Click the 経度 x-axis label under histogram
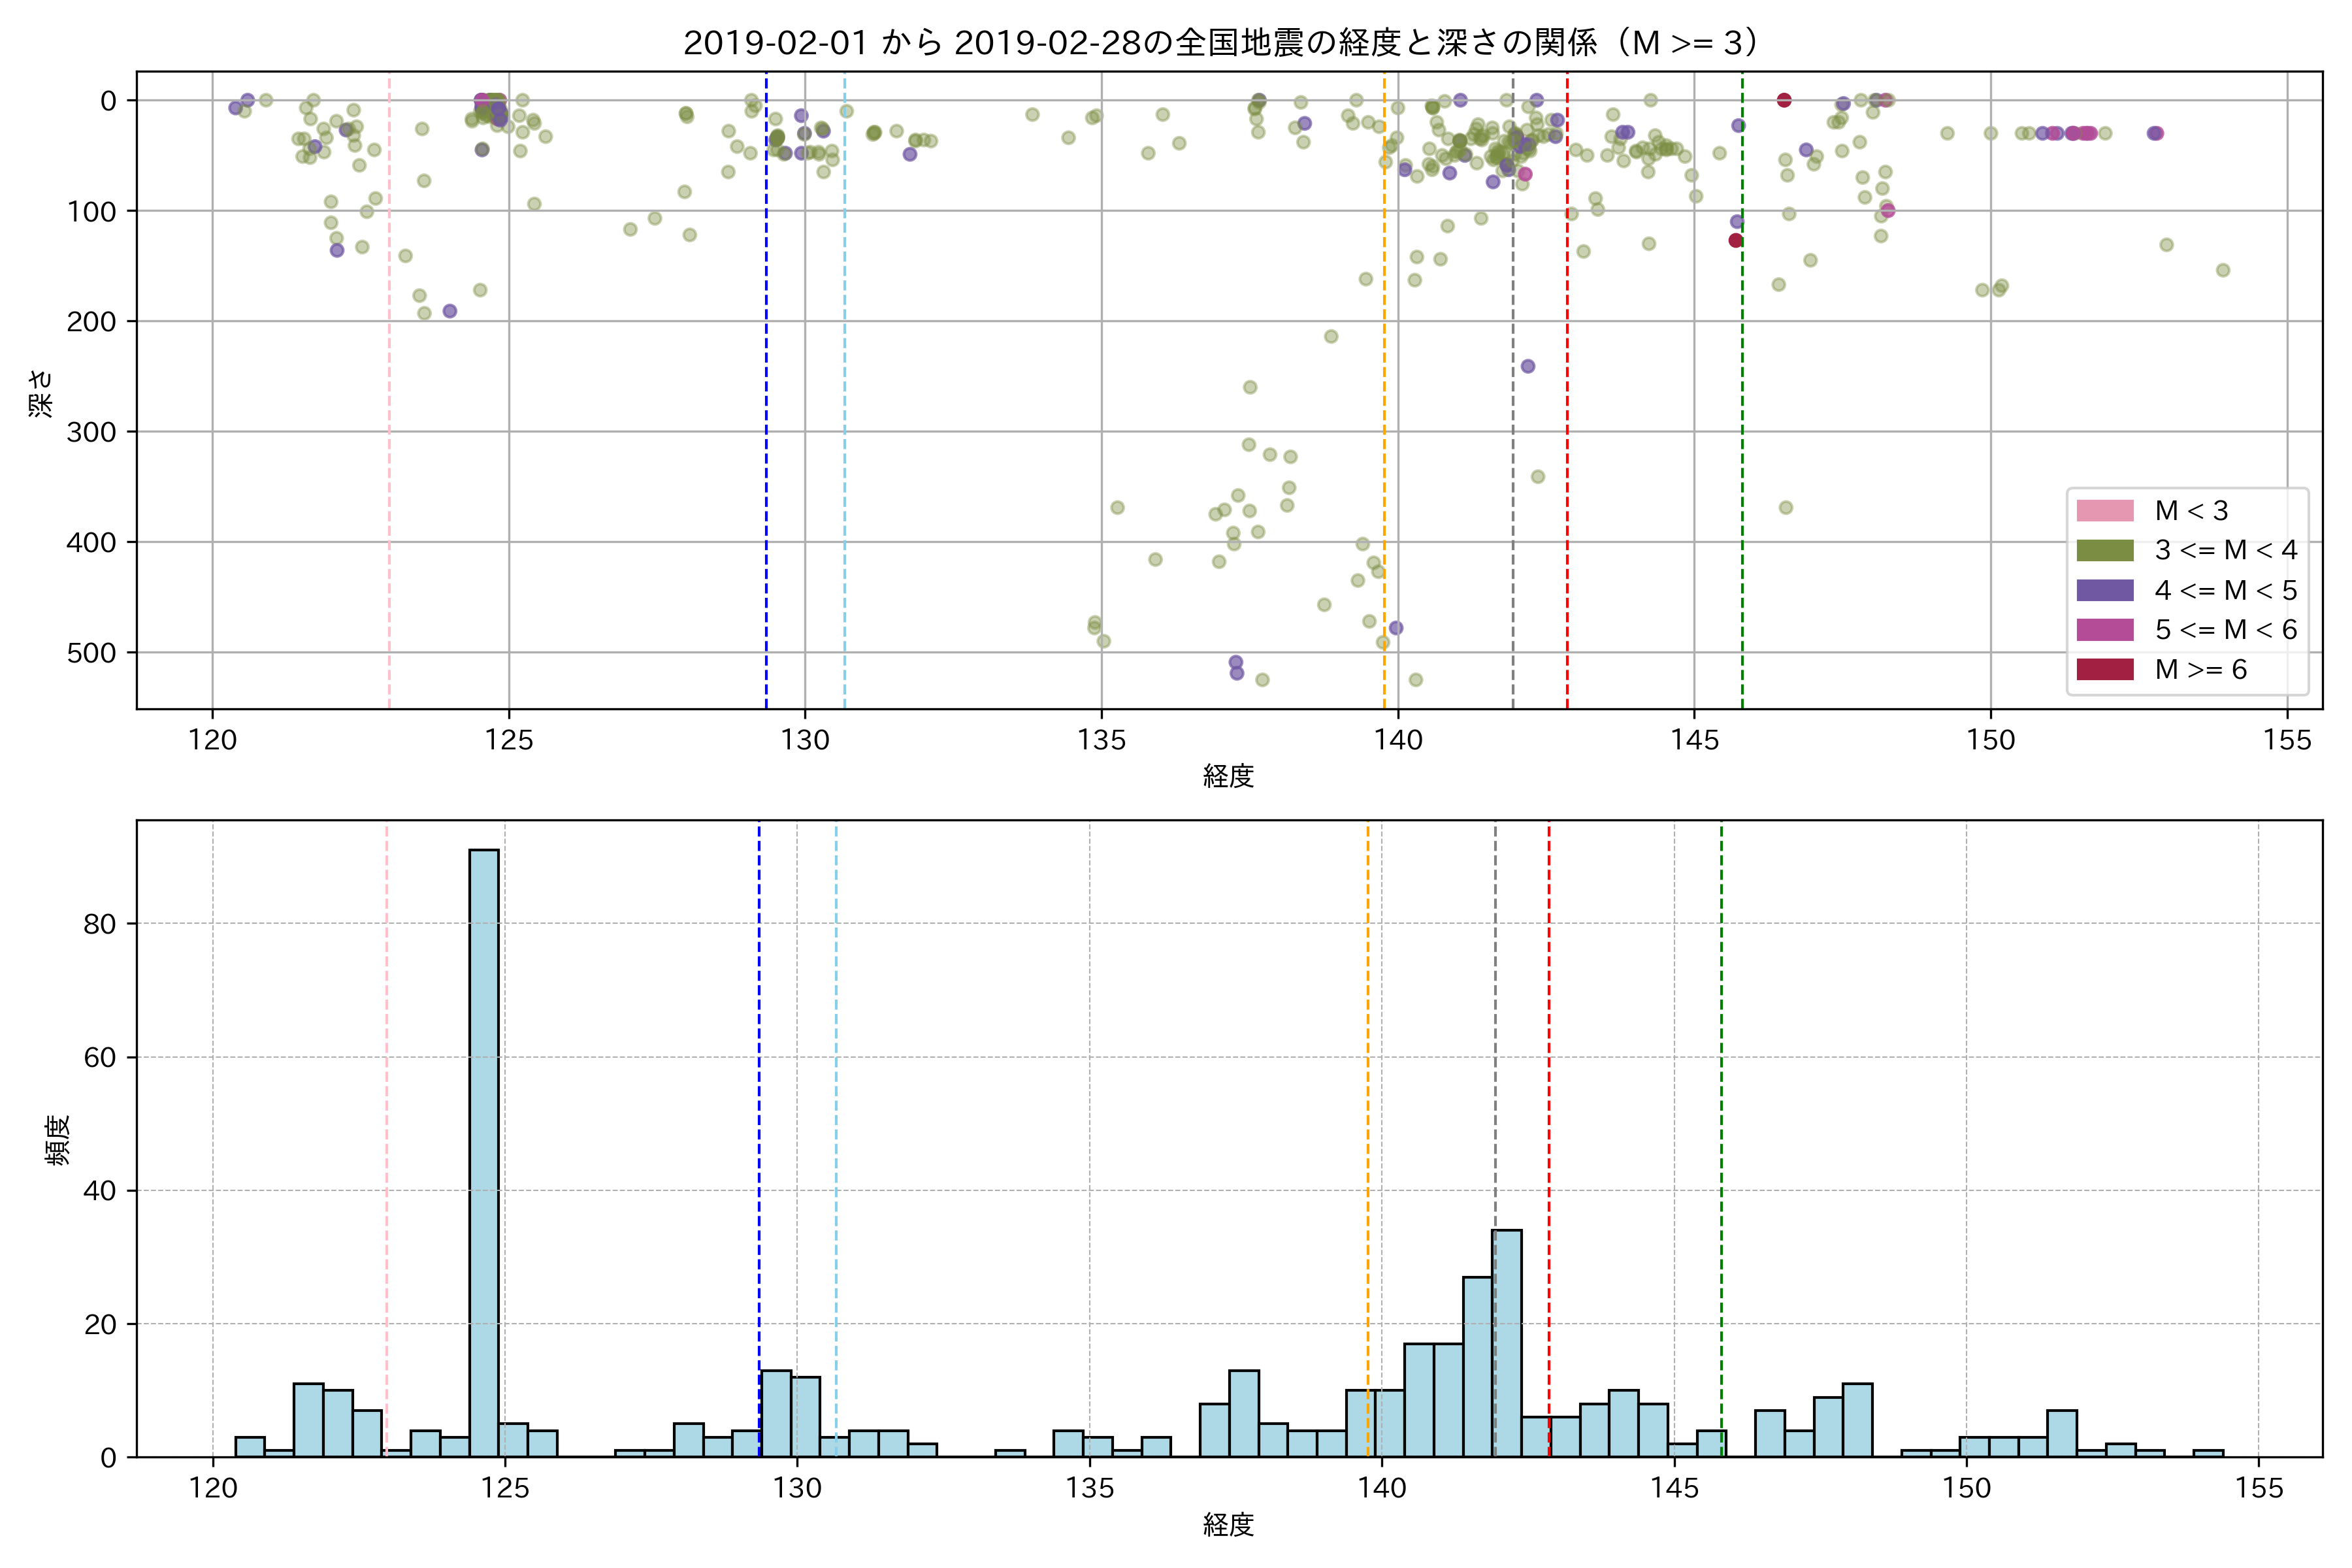This screenshot has width=2352, height=1568. [x=1228, y=1525]
